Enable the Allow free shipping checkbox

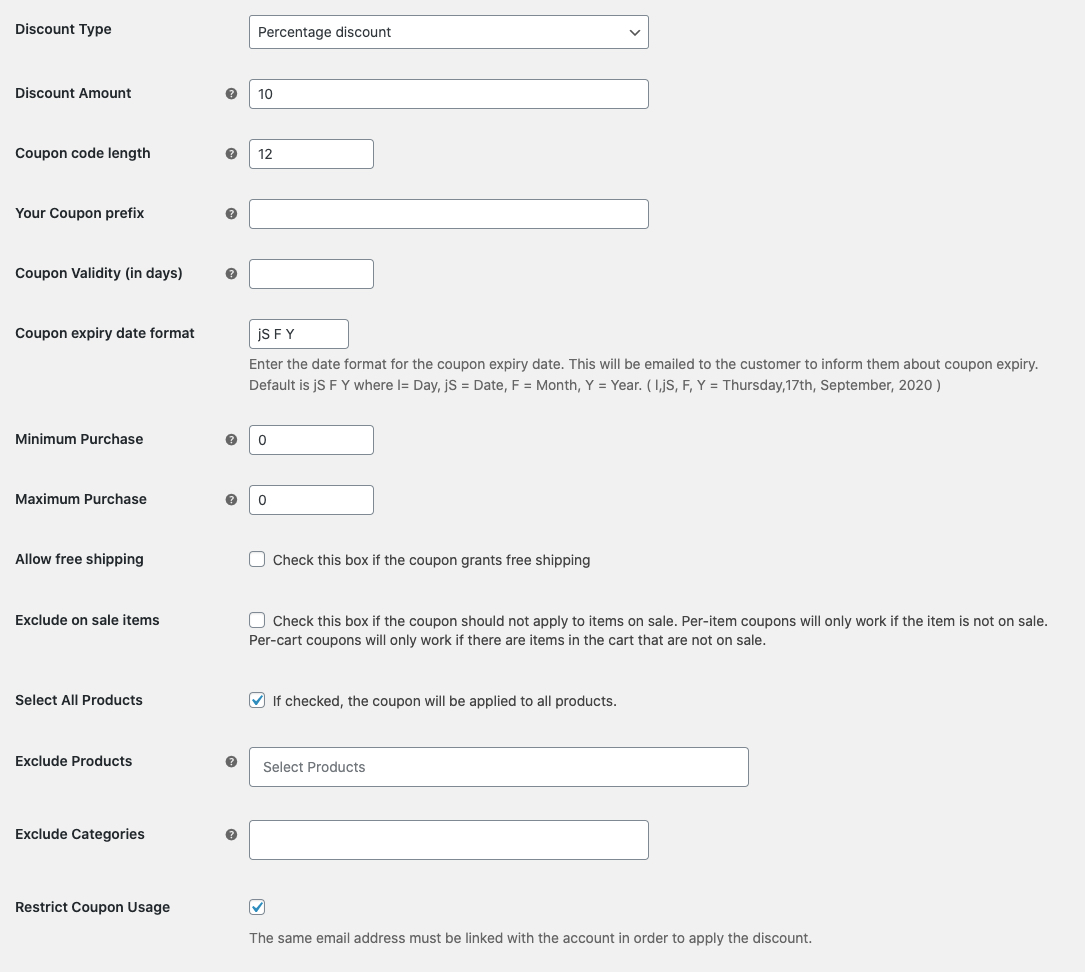tap(257, 559)
